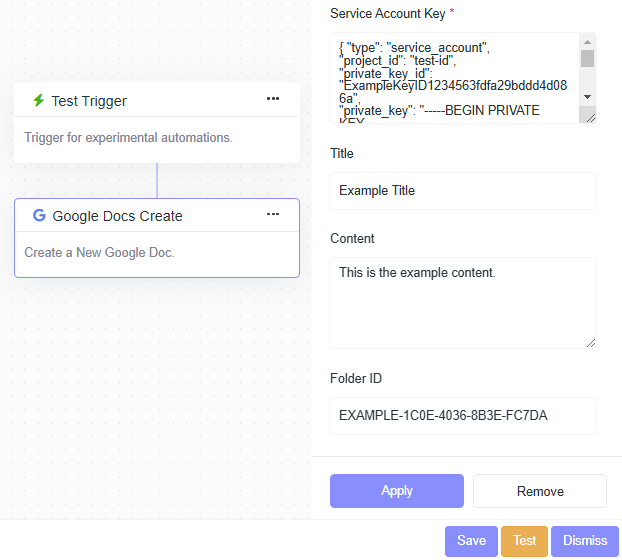622x560 pixels.
Task: Click inside the Content textarea
Action: point(463,302)
